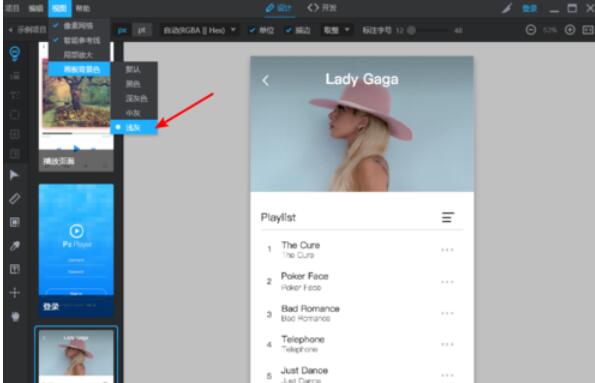Expand the 画板背景色 submenu entry
Viewport: 595px width, 383px height.
point(80,69)
